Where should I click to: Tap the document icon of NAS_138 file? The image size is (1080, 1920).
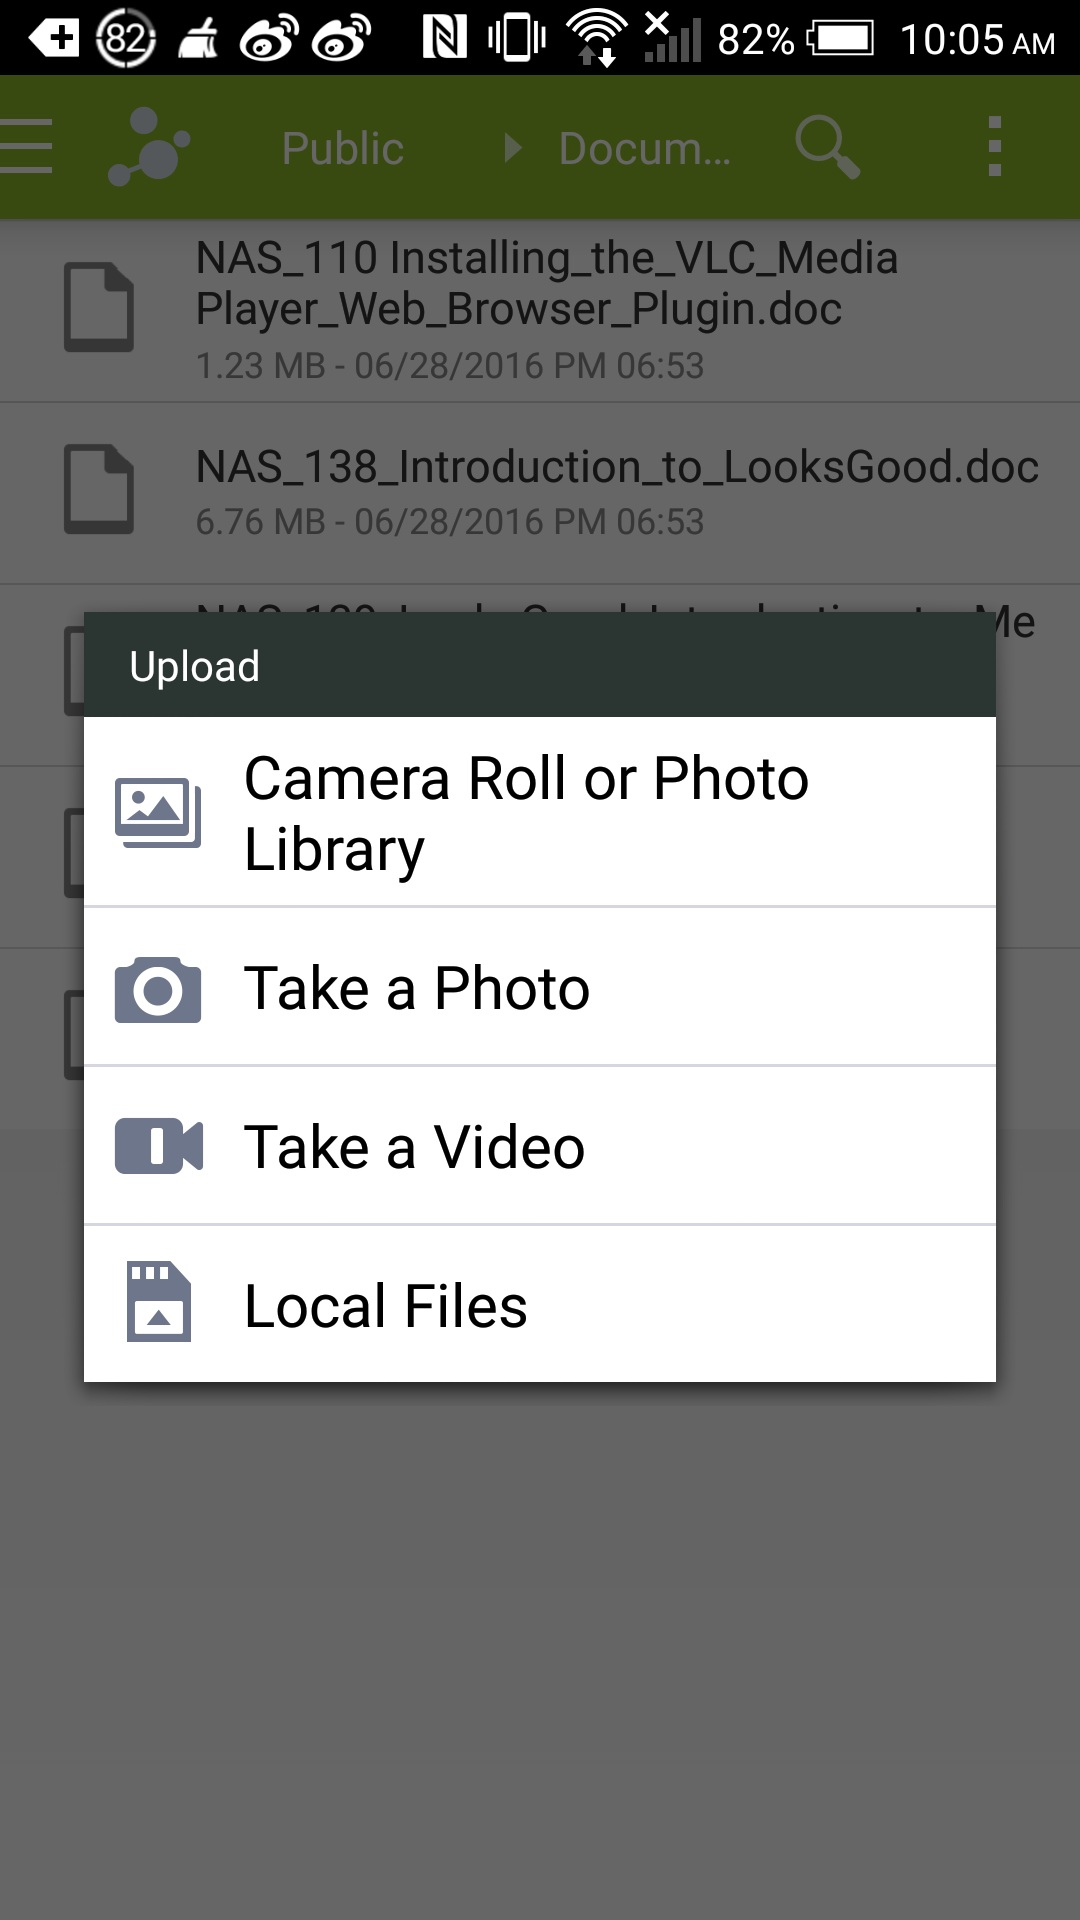pyautogui.click(x=99, y=489)
